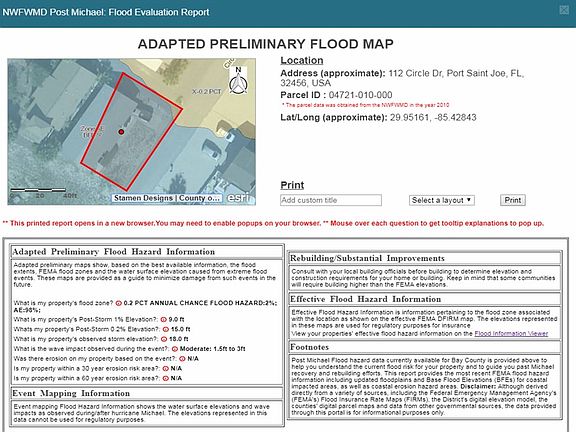
Task: Click the Print button
Action: point(512,200)
